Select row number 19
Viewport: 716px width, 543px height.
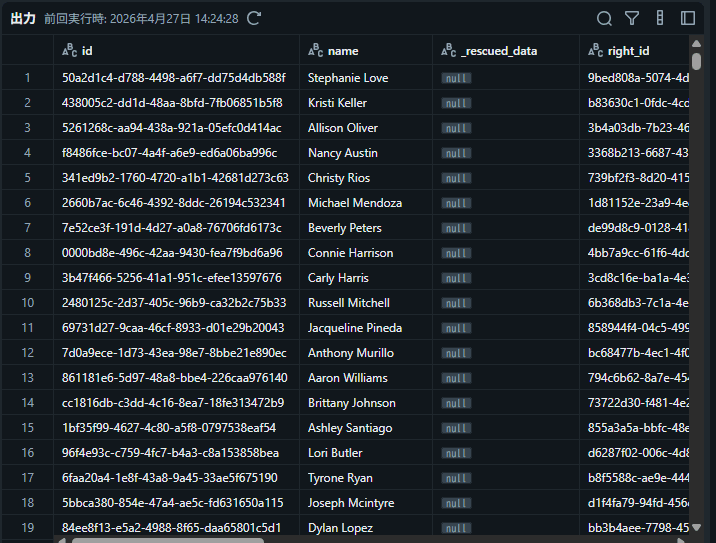(x=27, y=527)
